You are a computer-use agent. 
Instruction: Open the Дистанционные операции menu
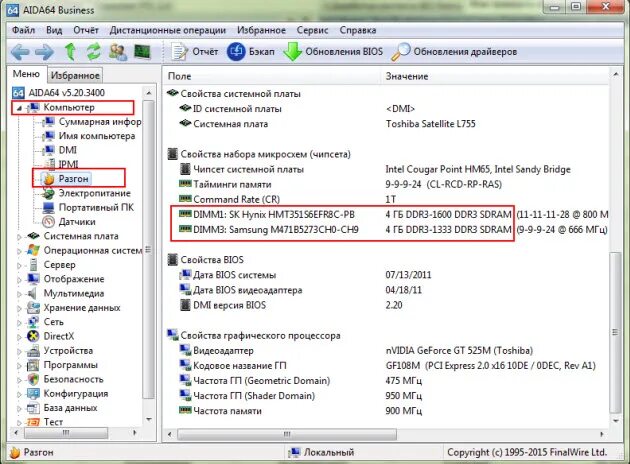click(x=168, y=30)
